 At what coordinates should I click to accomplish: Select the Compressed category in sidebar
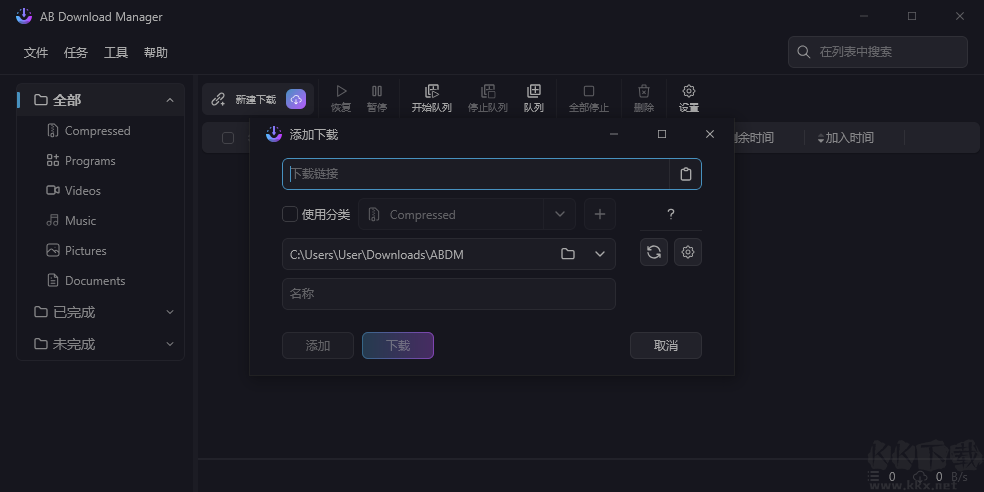coord(100,131)
